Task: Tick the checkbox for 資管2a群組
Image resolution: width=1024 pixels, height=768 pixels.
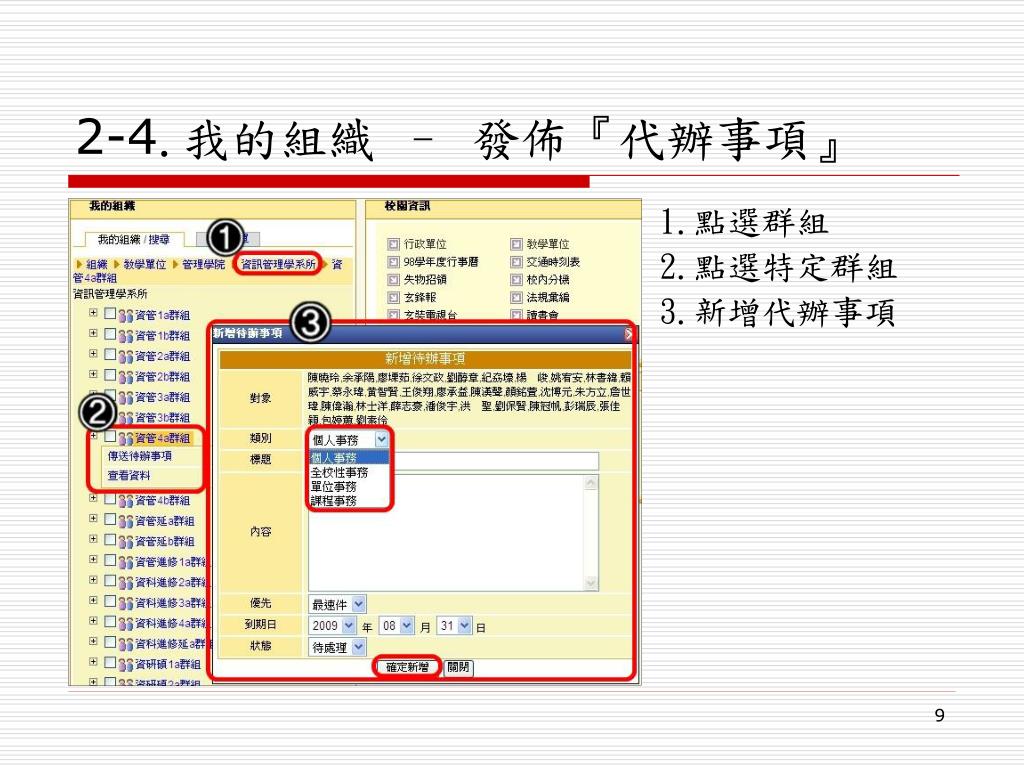Action: pyautogui.click(x=110, y=355)
